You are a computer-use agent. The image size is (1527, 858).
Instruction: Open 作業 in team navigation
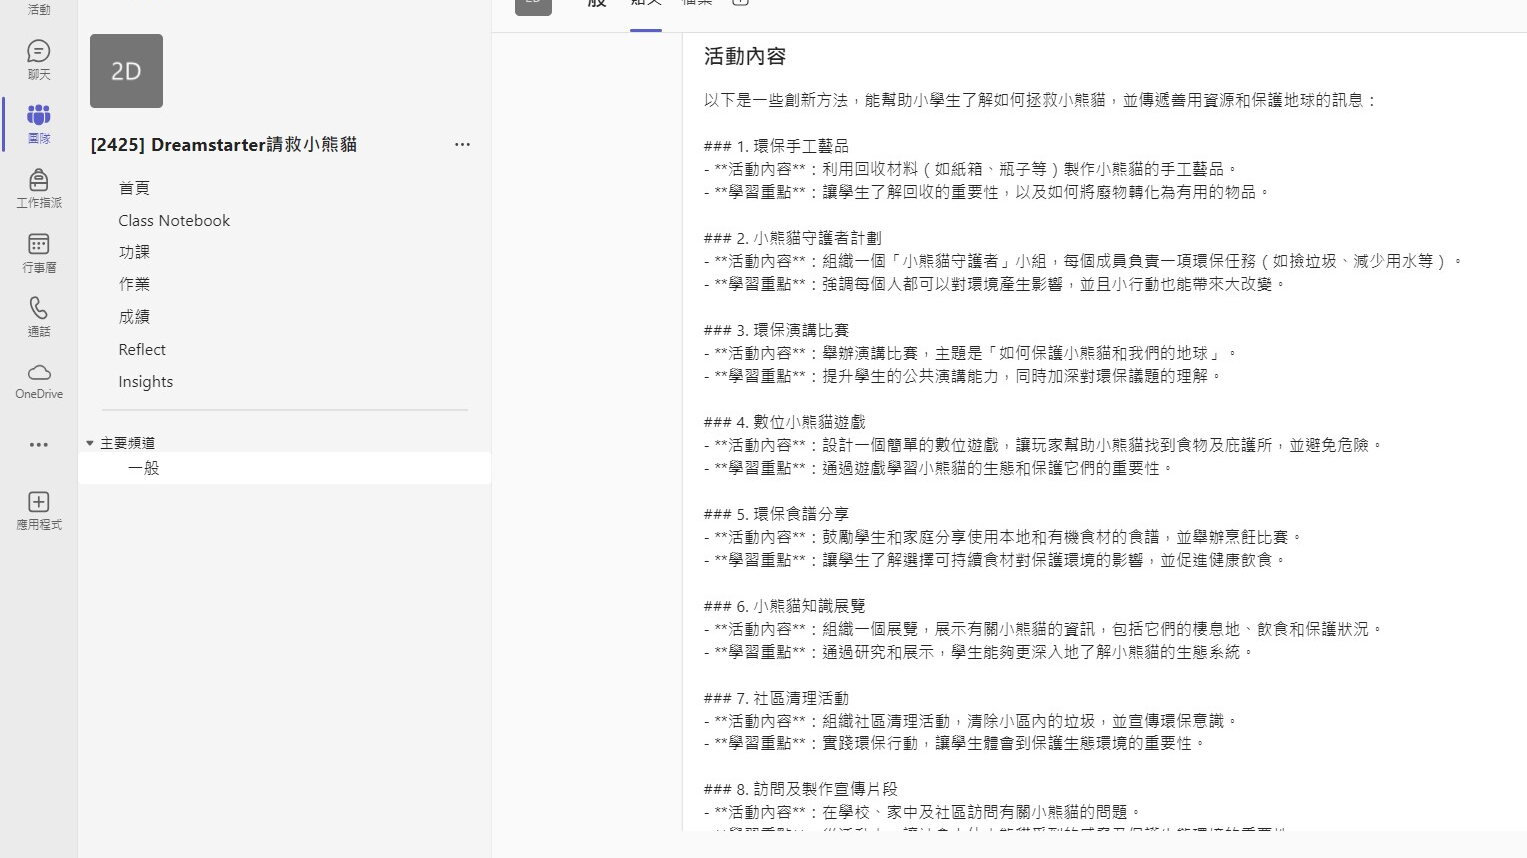tap(134, 285)
